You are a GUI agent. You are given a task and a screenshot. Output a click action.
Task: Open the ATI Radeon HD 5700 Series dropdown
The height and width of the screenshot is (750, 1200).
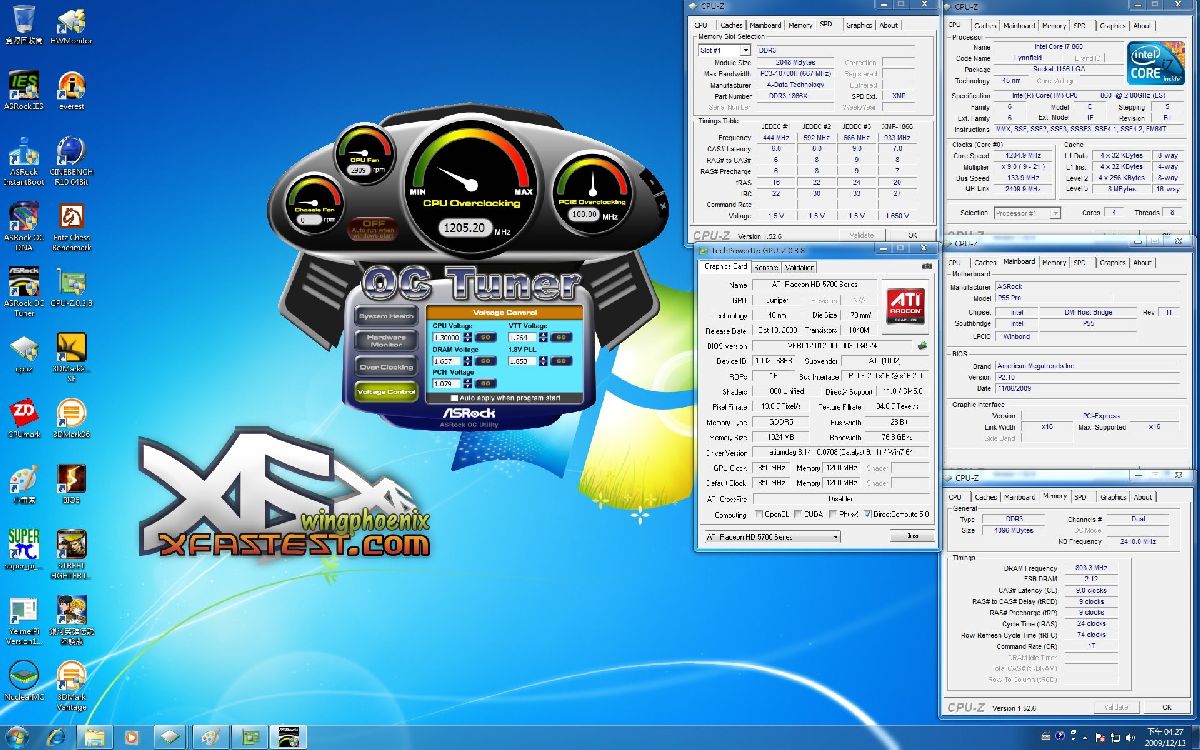771,536
